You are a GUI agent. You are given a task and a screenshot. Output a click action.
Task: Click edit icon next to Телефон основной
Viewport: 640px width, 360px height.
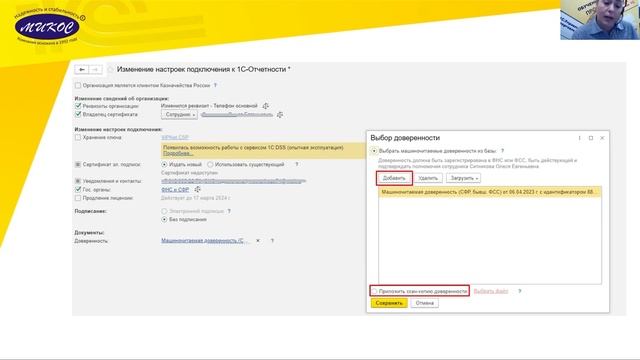coord(265,106)
